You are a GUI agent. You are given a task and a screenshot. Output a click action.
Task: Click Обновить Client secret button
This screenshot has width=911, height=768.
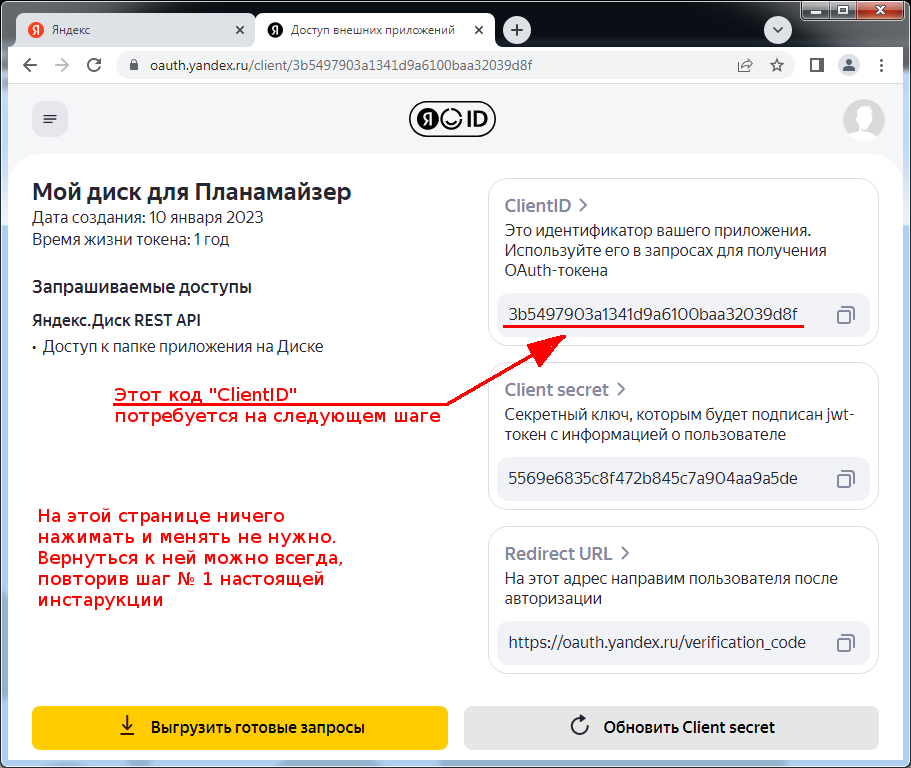(671, 727)
